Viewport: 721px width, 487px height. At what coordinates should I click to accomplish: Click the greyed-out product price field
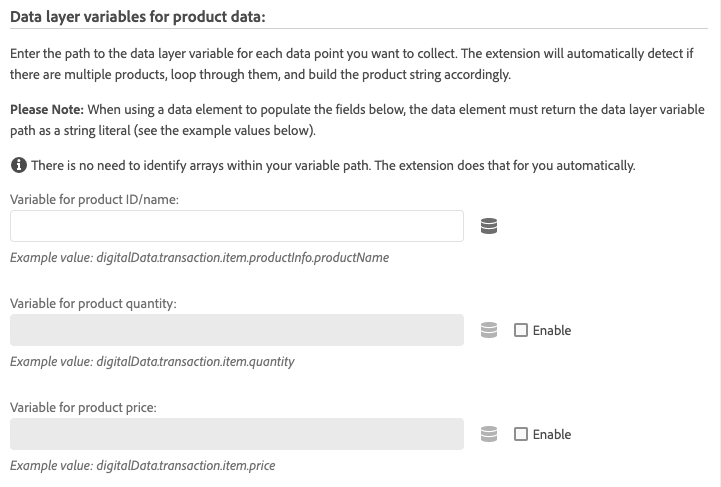point(237,434)
